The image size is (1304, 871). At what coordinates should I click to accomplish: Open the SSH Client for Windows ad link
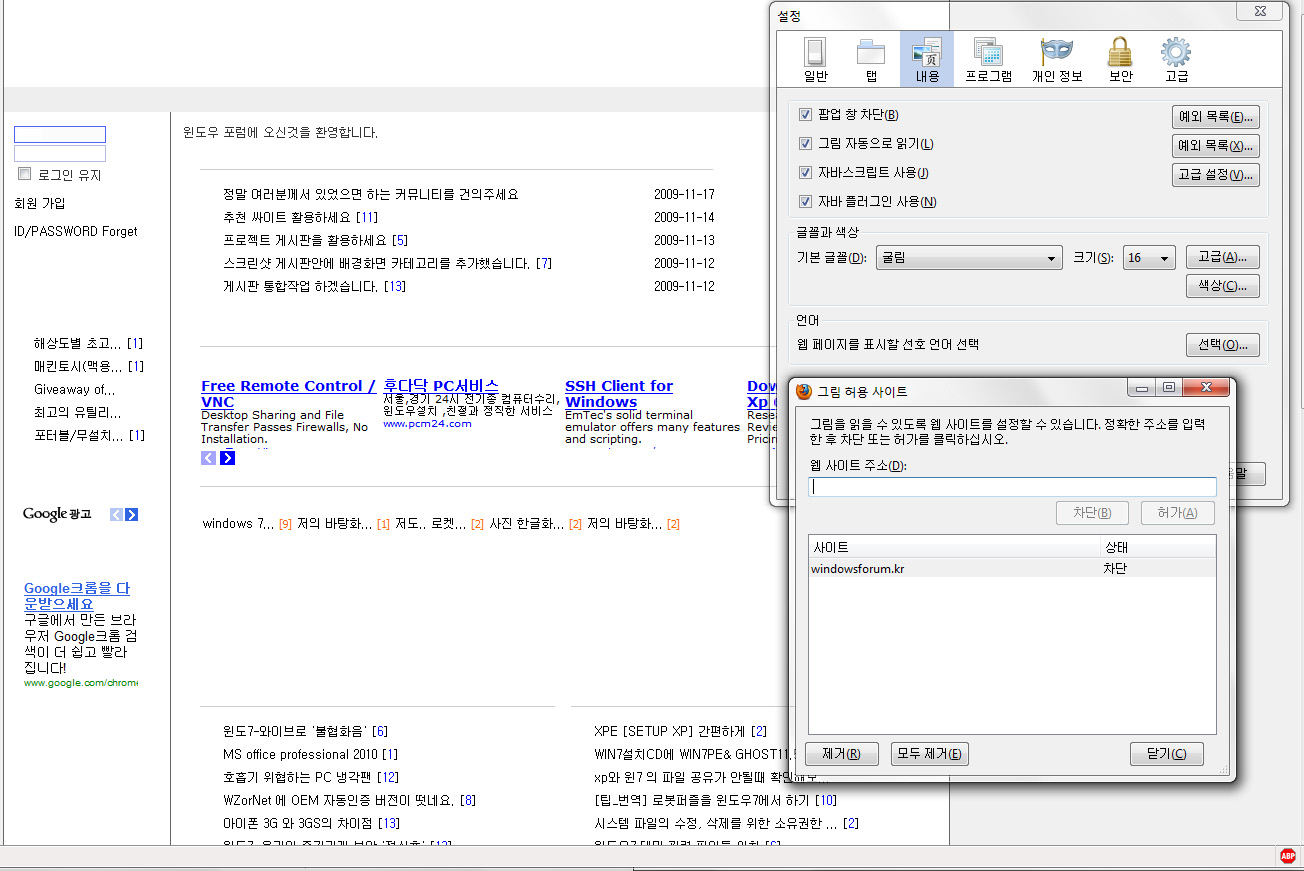619,394
